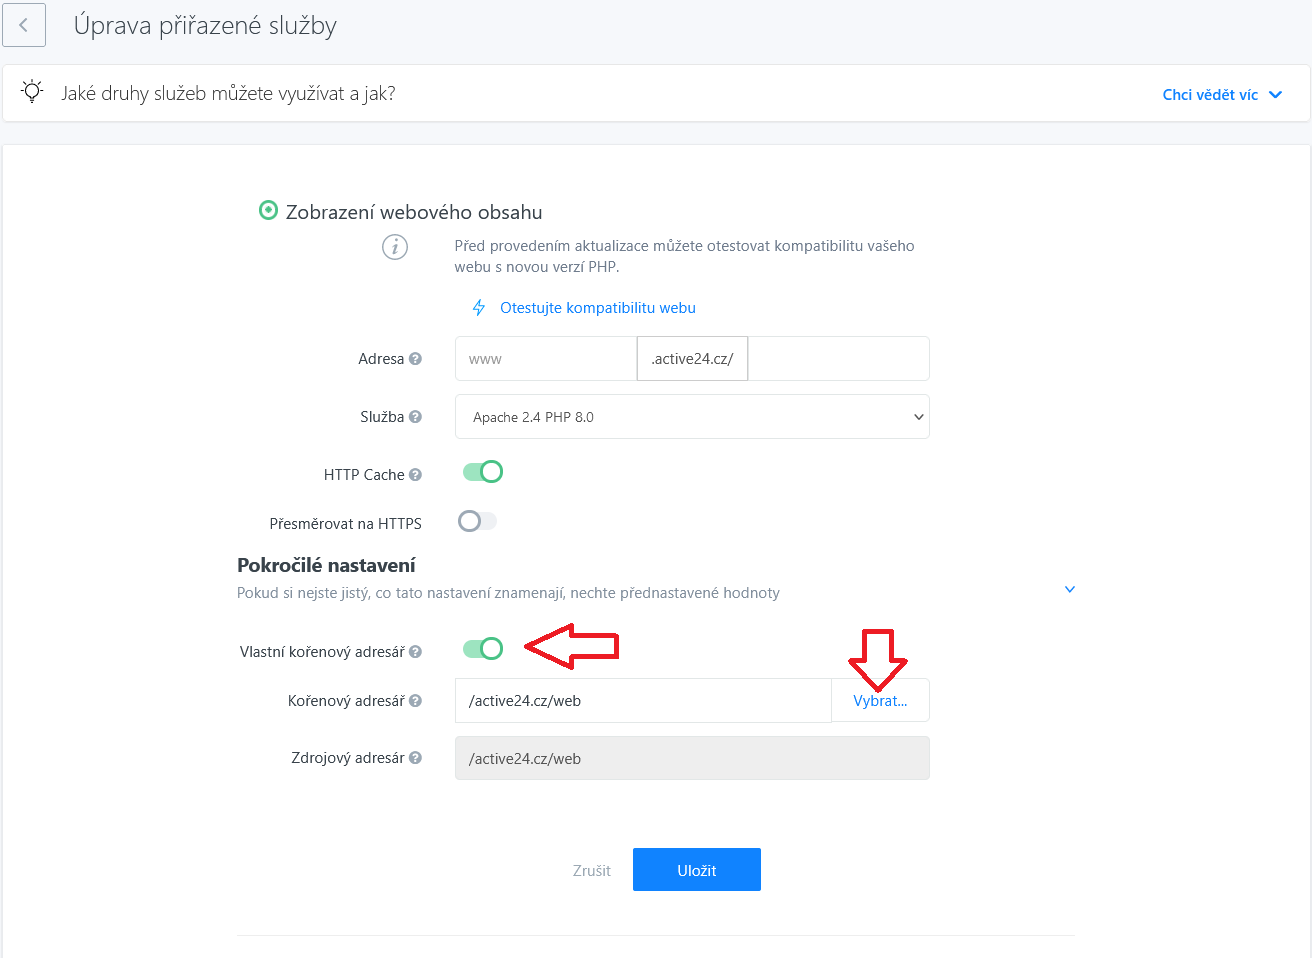Click the Vybrat... button

tap(880, 701)
